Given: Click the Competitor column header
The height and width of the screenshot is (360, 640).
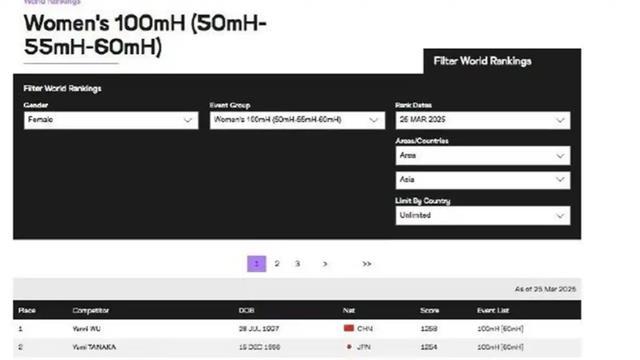Looking at the screenshot, I should click(91, 310).
